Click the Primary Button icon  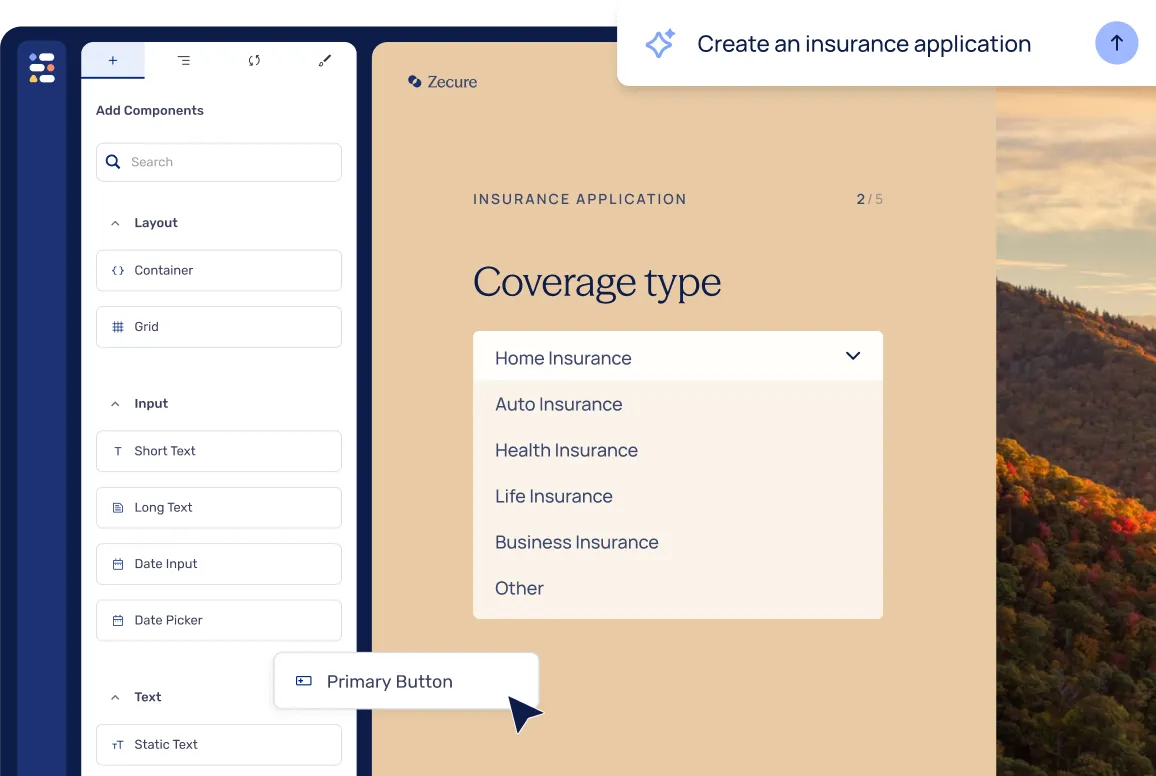[304, 681]
